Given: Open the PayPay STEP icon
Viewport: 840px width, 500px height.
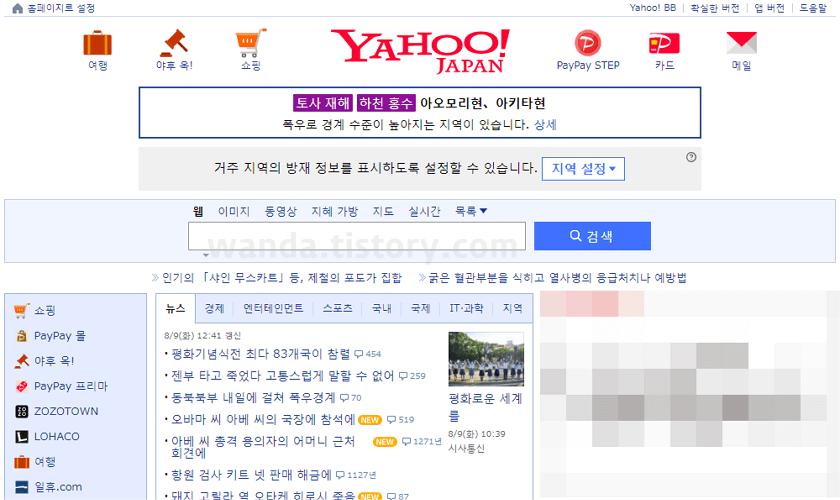Looking at the screenshot, I should point(588,43).
